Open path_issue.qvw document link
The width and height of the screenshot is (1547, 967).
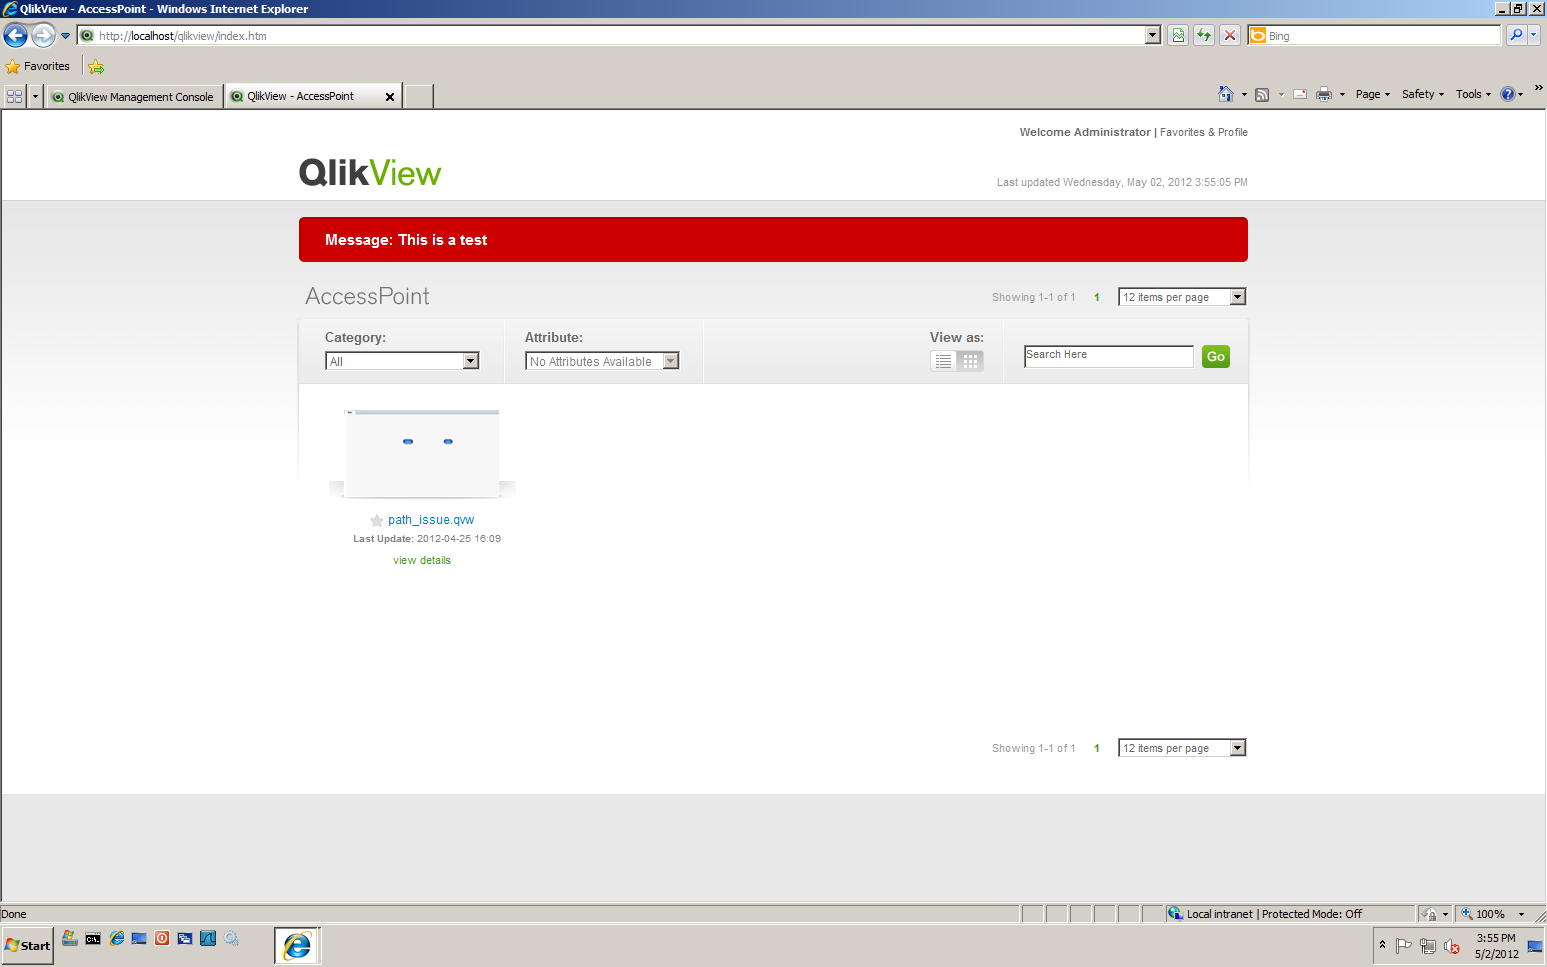(432, 519)
